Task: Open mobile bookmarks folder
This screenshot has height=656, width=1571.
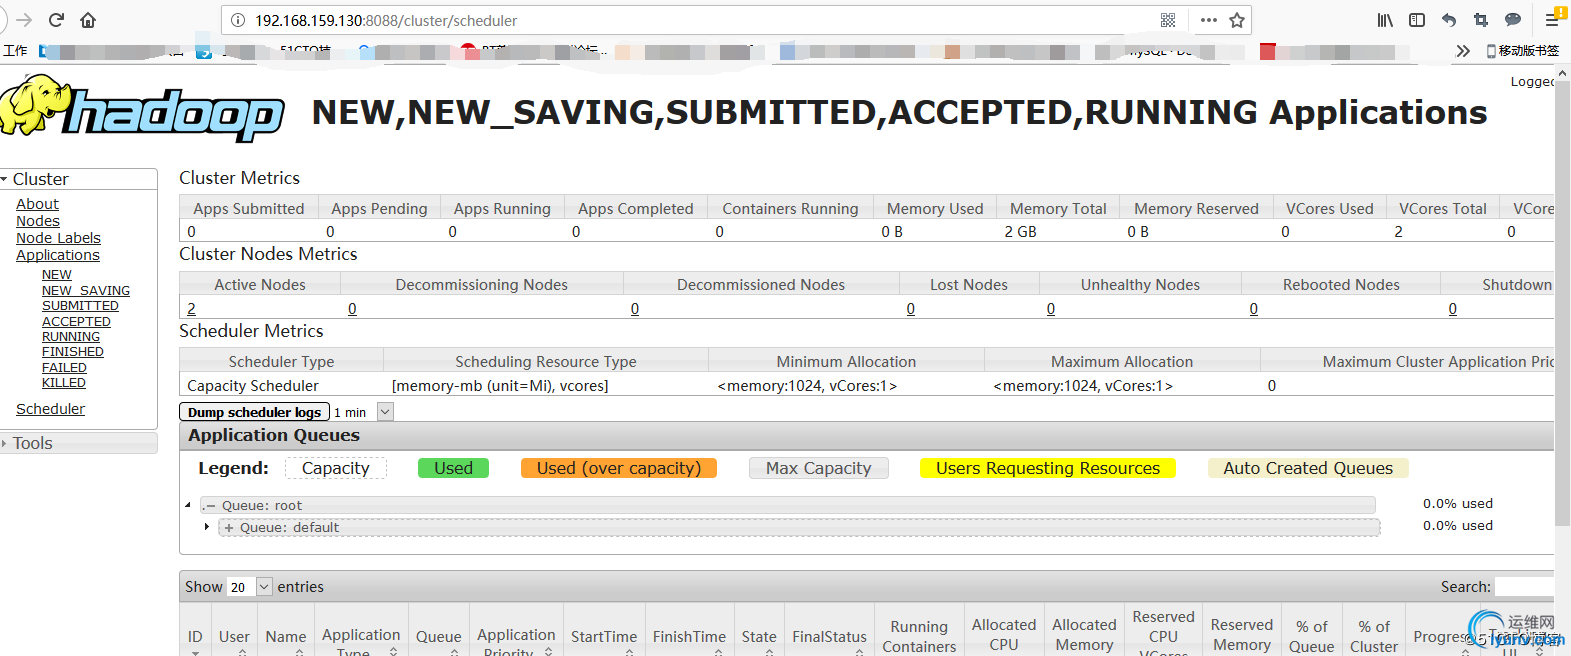Action: (x=1523, y=51)
